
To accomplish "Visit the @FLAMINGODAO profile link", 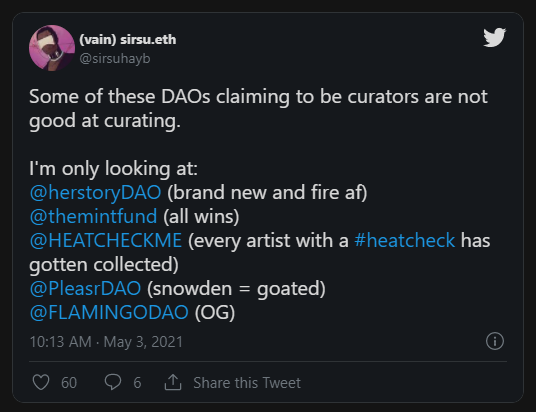I will (109, 312).
